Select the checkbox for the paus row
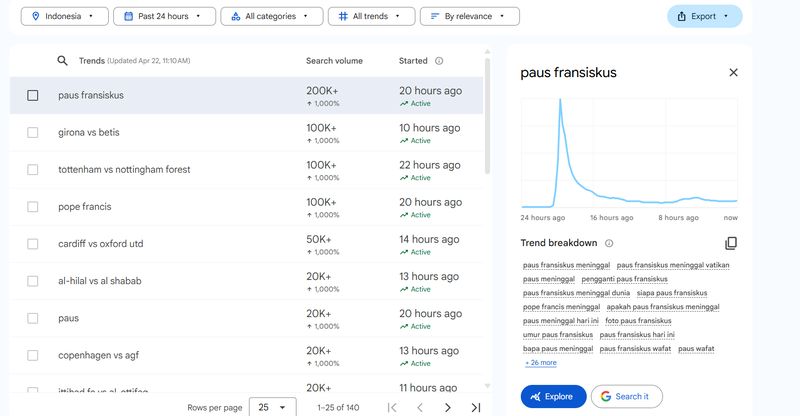This screenshot has width=800, height=416. coord(33,319)
